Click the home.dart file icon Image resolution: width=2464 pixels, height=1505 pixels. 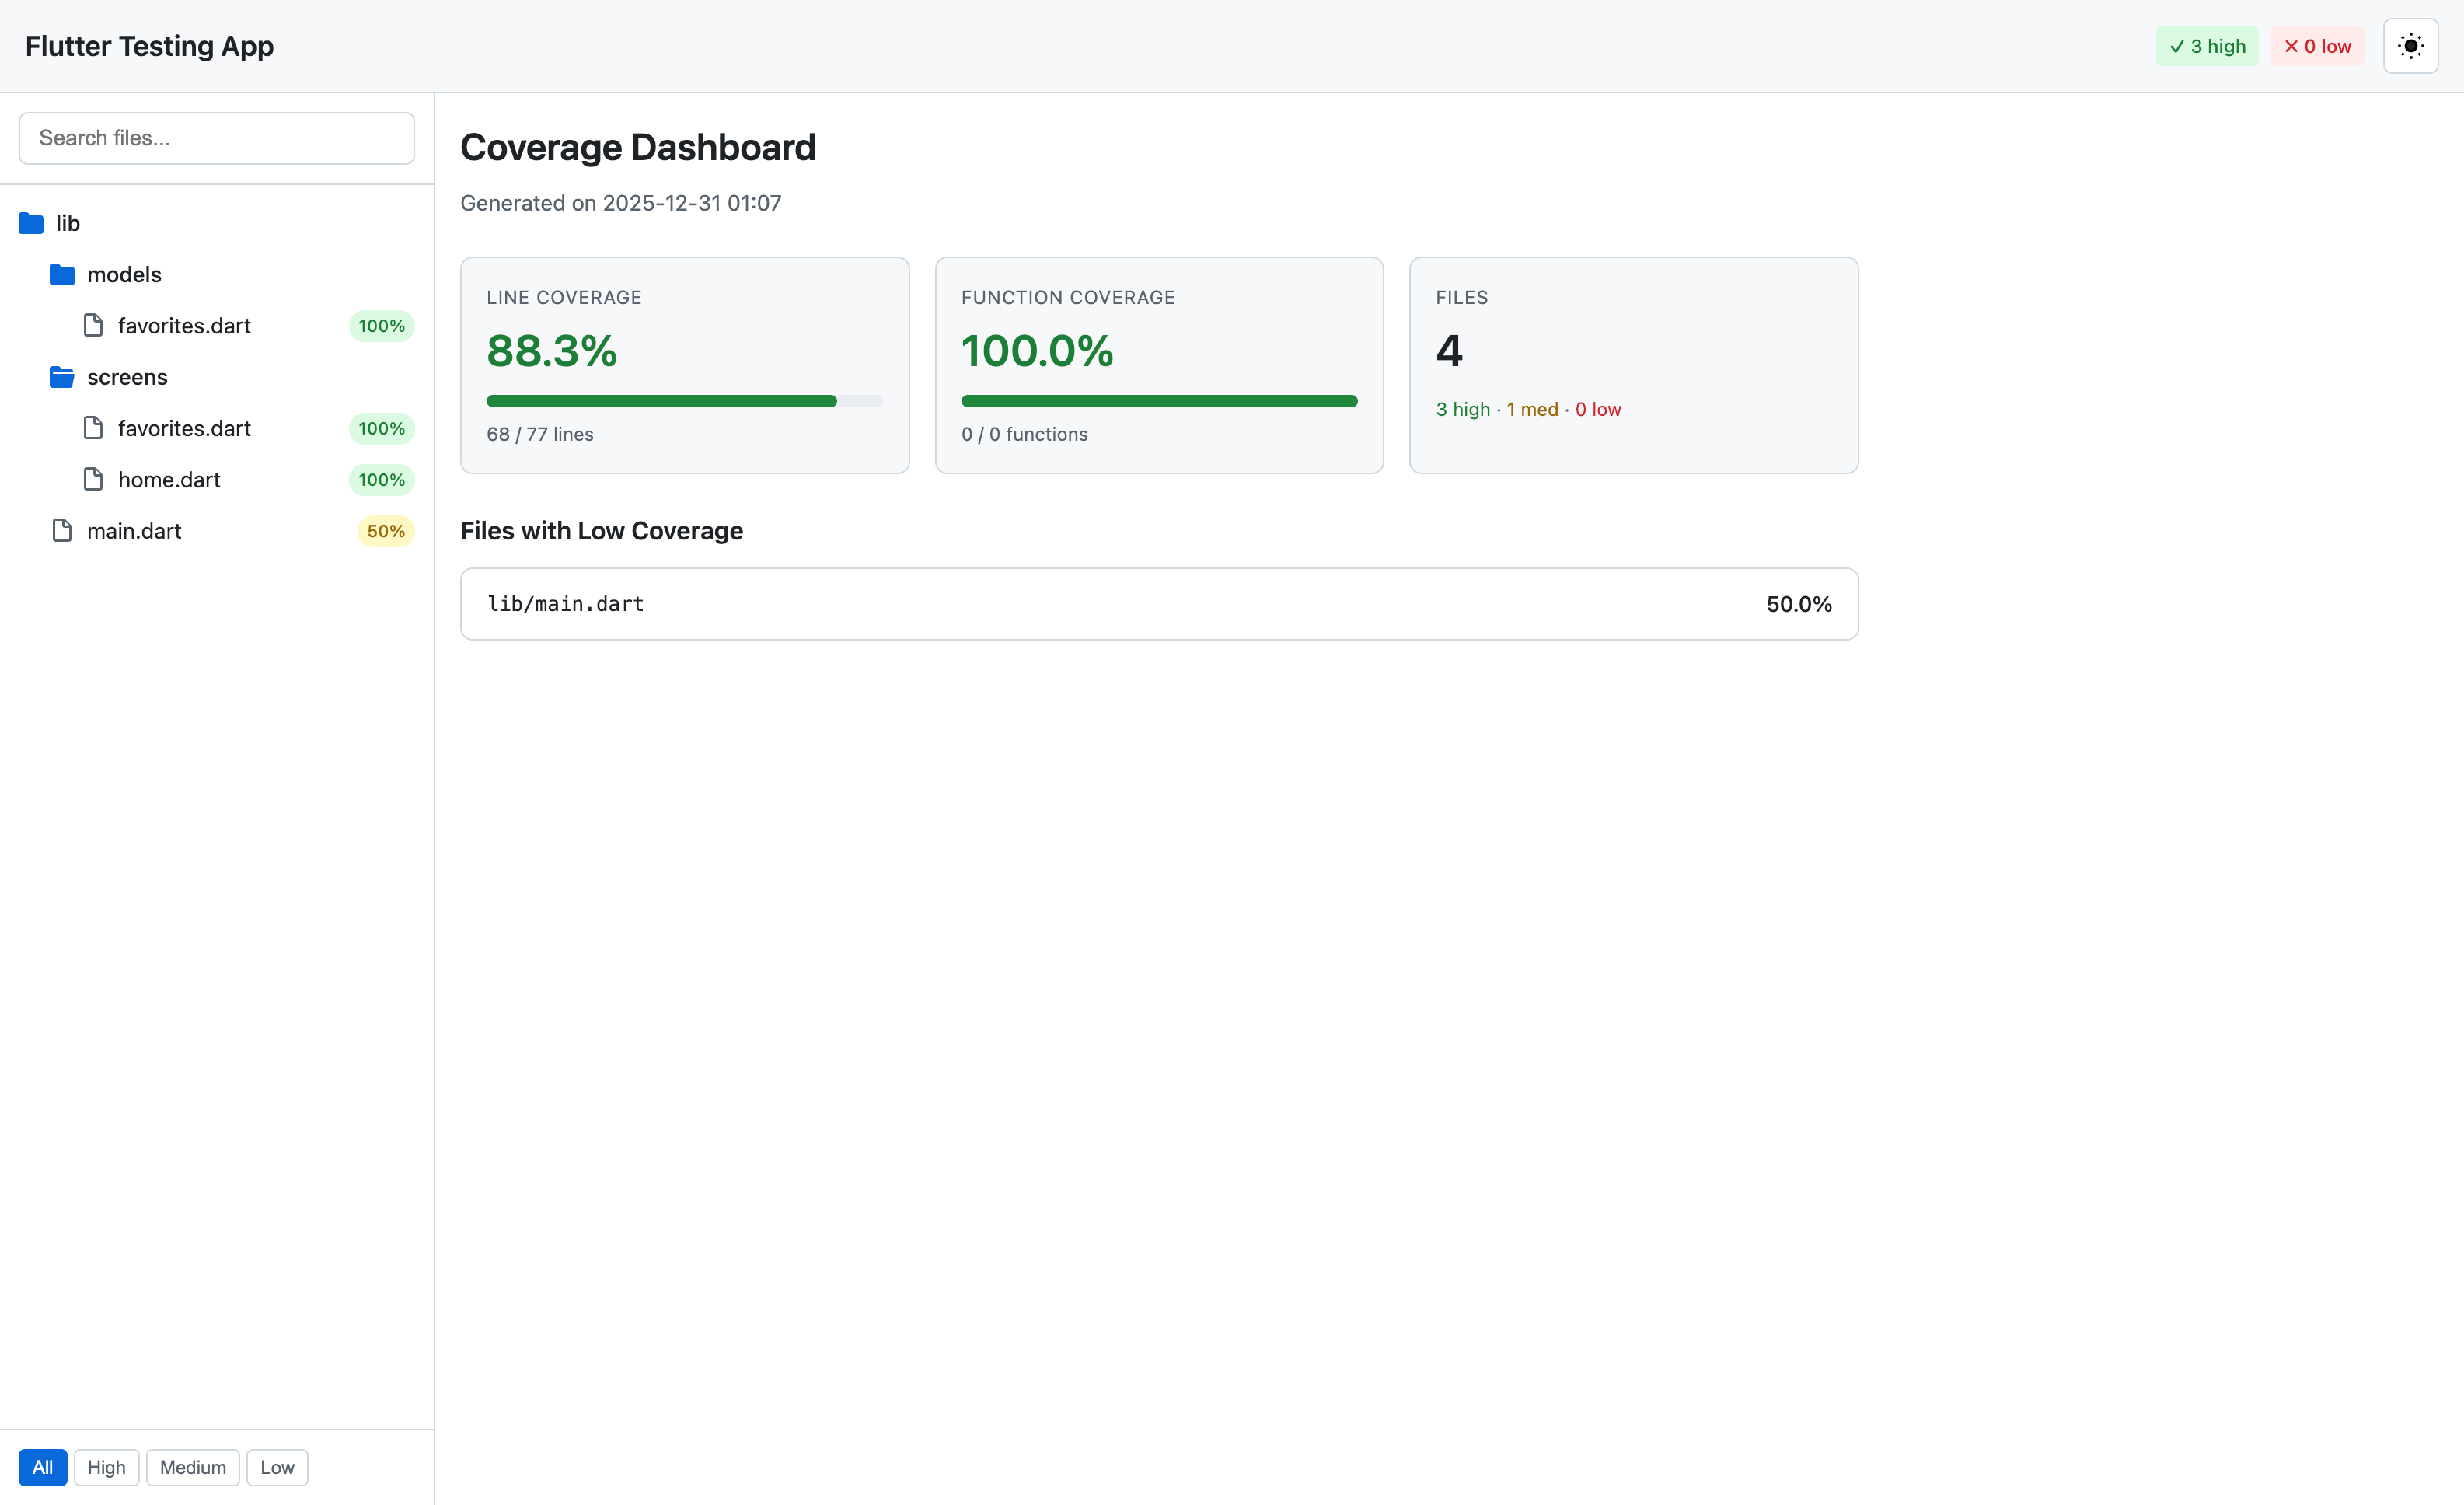[93, 480]
